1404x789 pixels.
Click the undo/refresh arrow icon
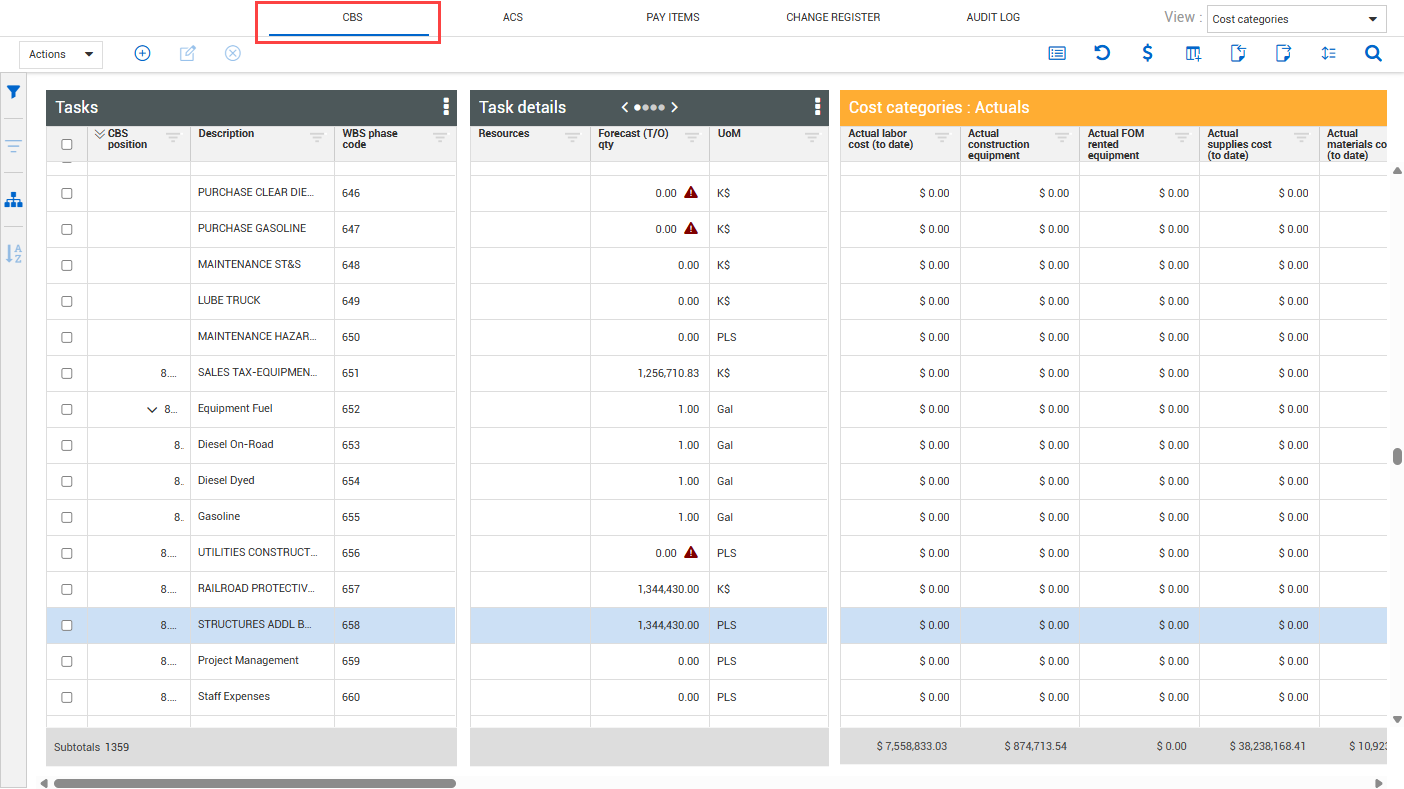click(1102, 54)
